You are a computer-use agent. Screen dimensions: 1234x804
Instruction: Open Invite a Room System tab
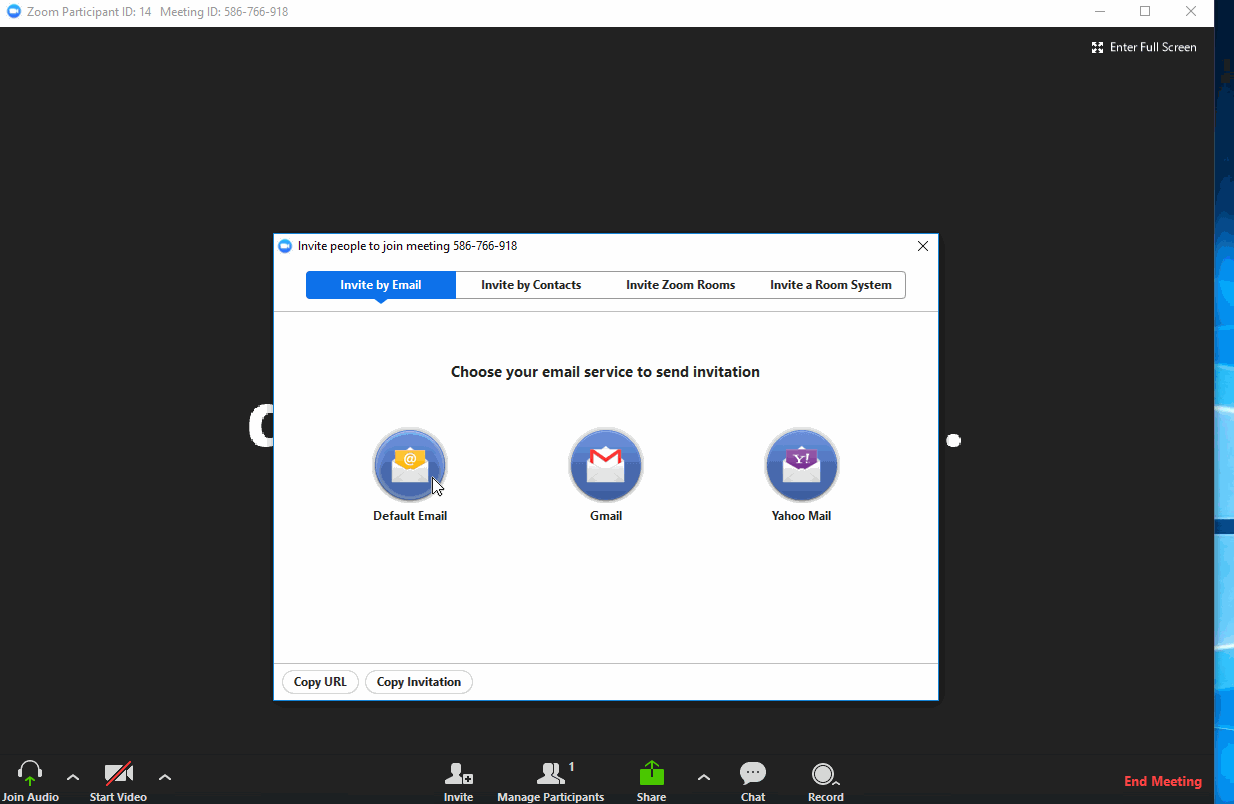pyautogui.click(x=830, y=285)
